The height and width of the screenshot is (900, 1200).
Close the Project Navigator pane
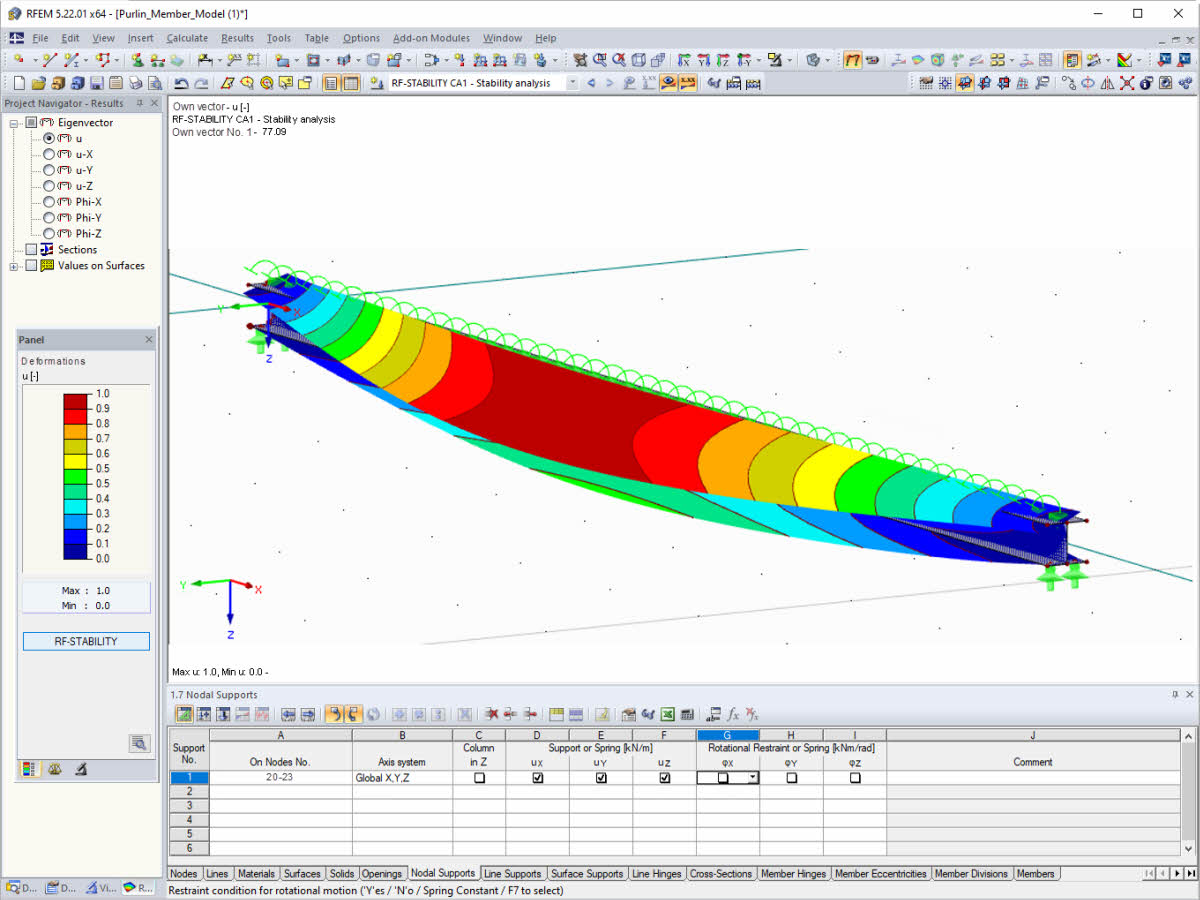[x=155, y=103]
